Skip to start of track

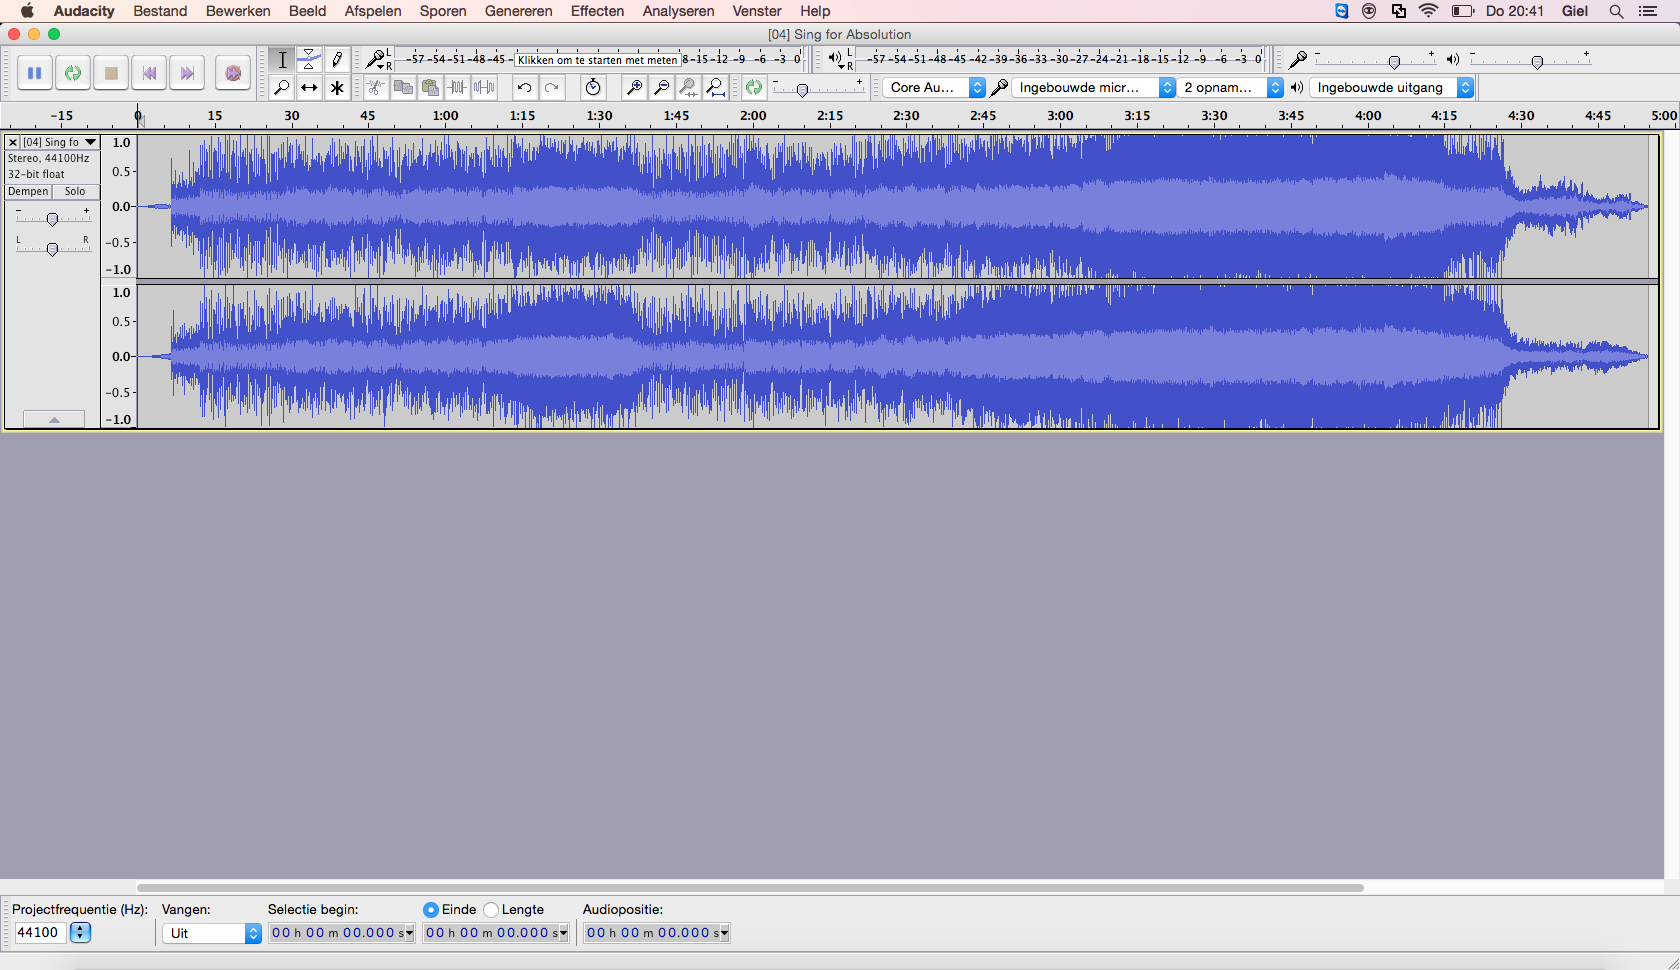click(x=149, y=73)
